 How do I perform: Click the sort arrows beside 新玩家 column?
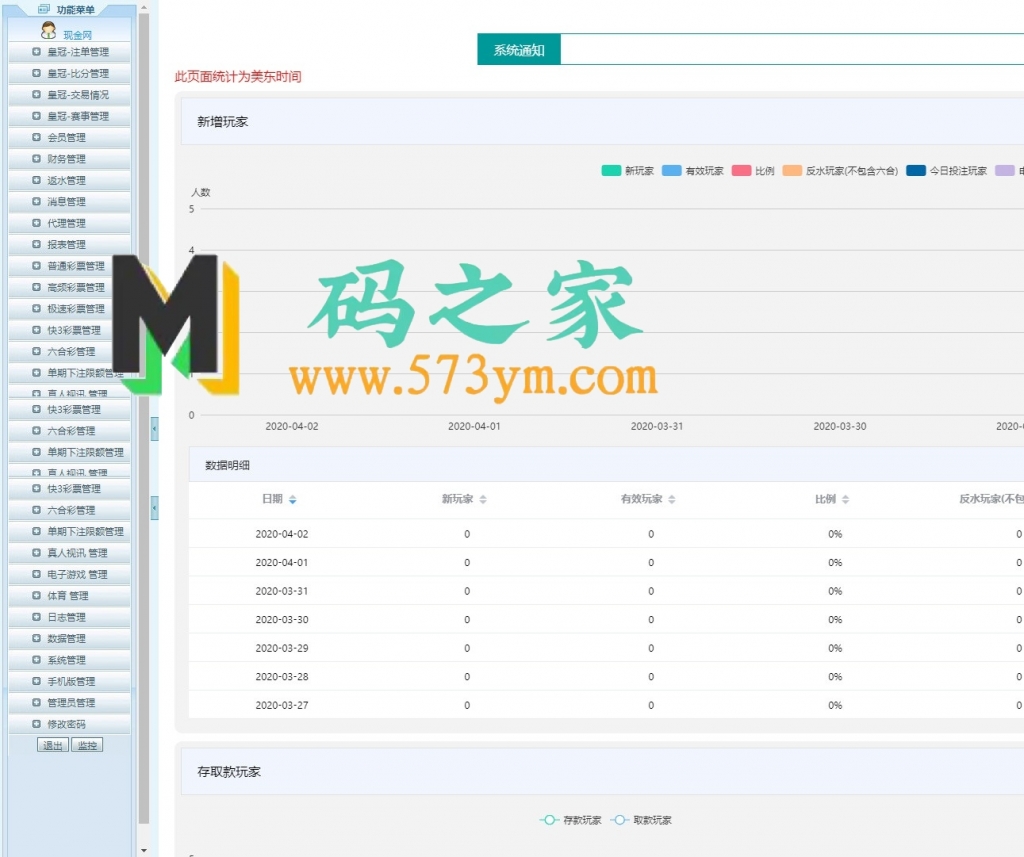pos(483,500)
